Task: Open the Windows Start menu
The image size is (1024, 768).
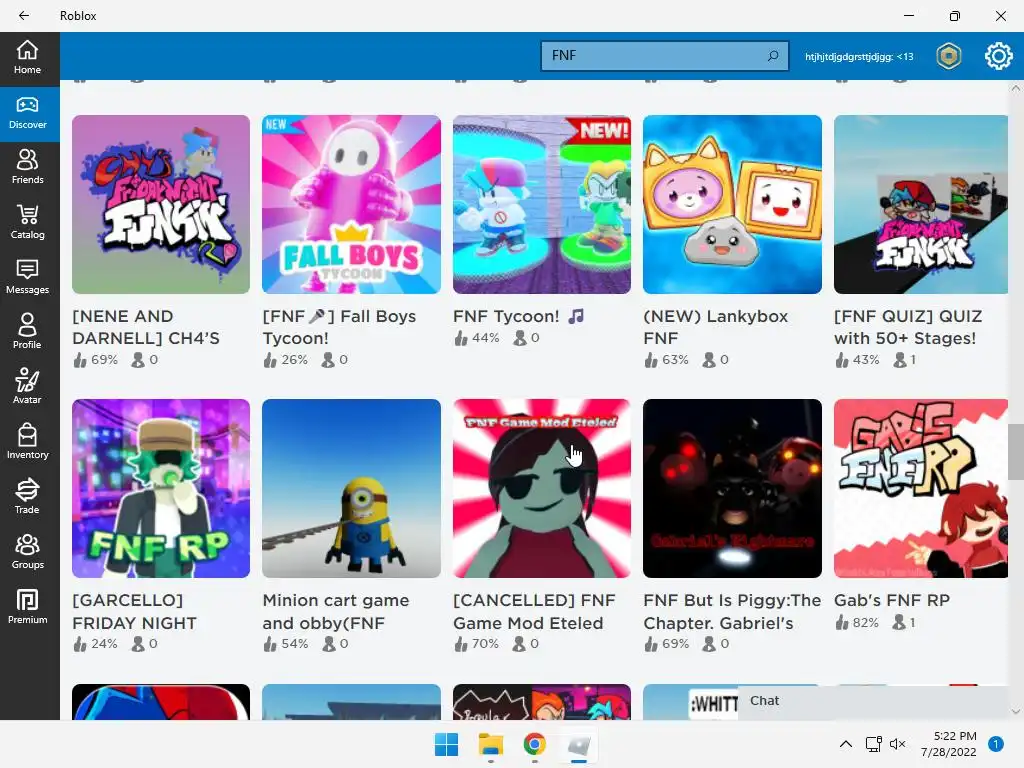Action: pyautogui.click(x=447, y=744)
